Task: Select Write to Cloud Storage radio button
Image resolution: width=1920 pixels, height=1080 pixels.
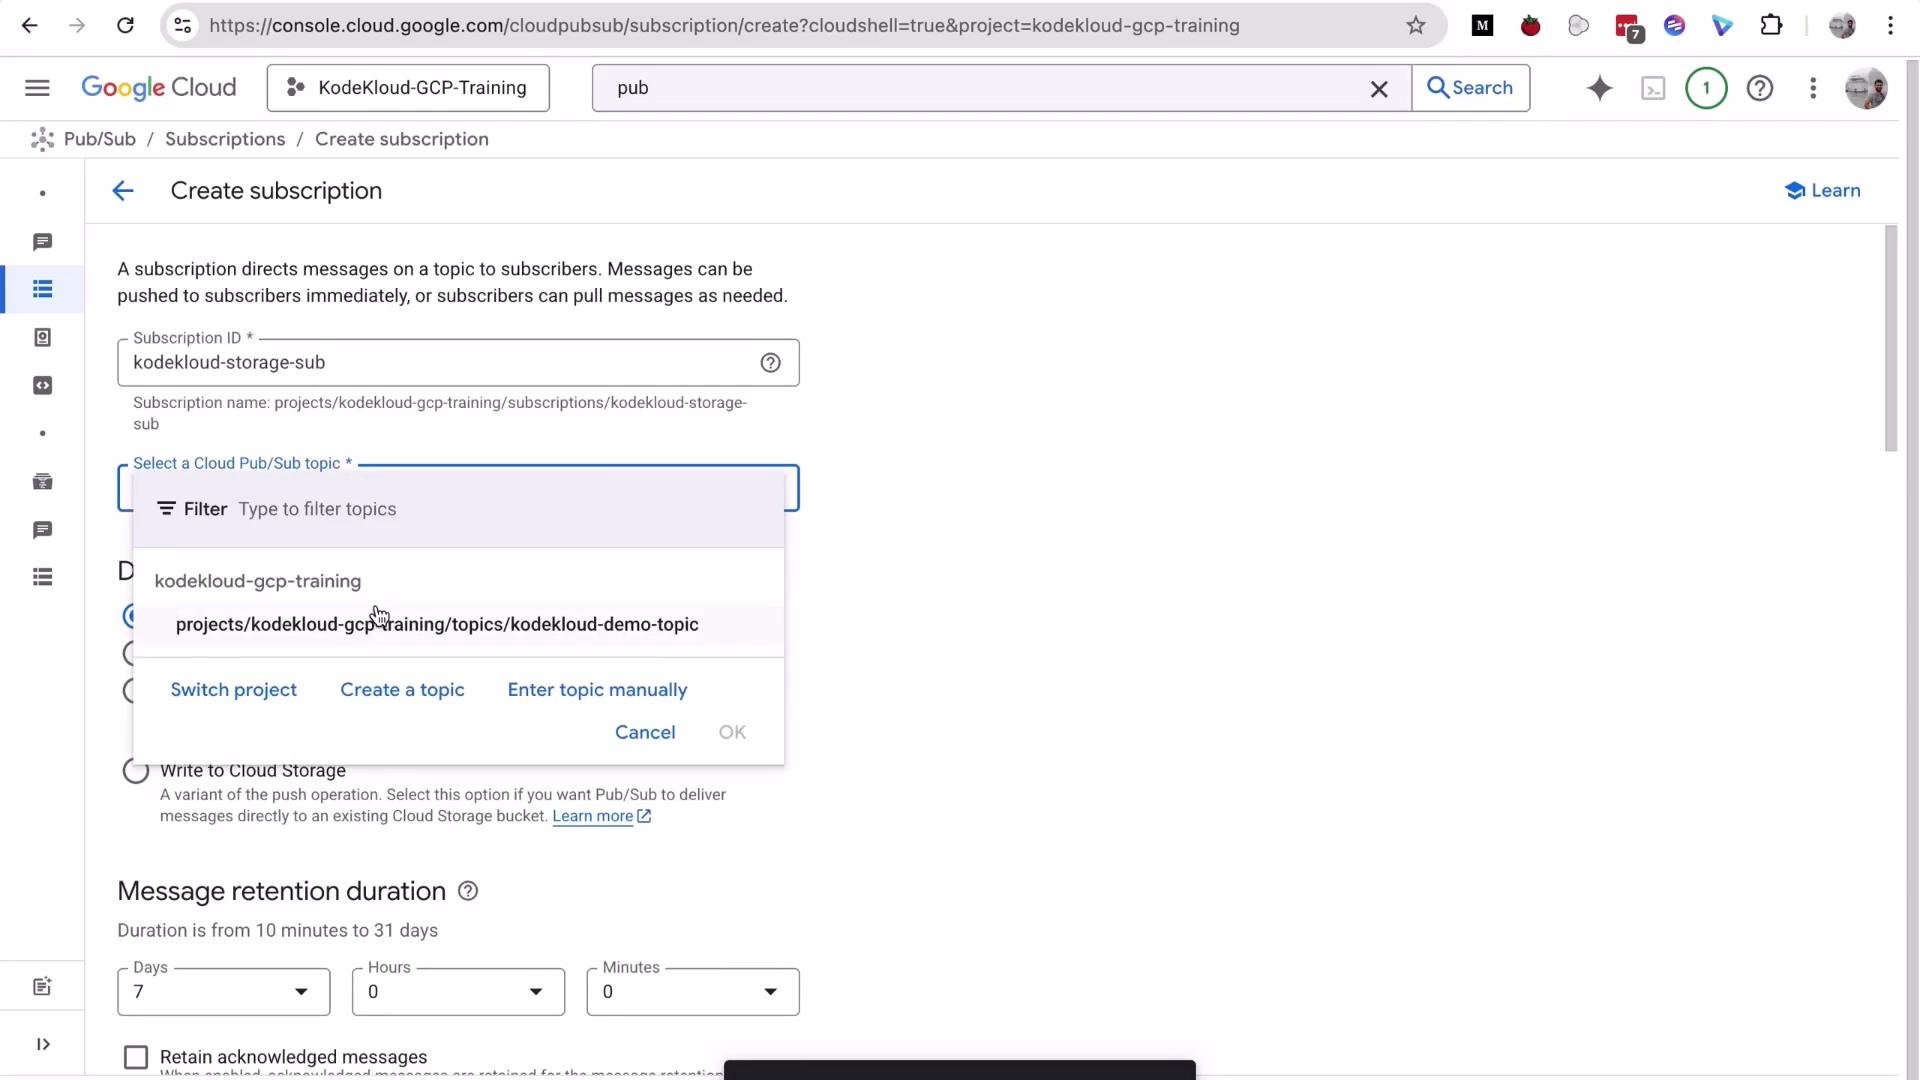Action: [x=136, y=771]
